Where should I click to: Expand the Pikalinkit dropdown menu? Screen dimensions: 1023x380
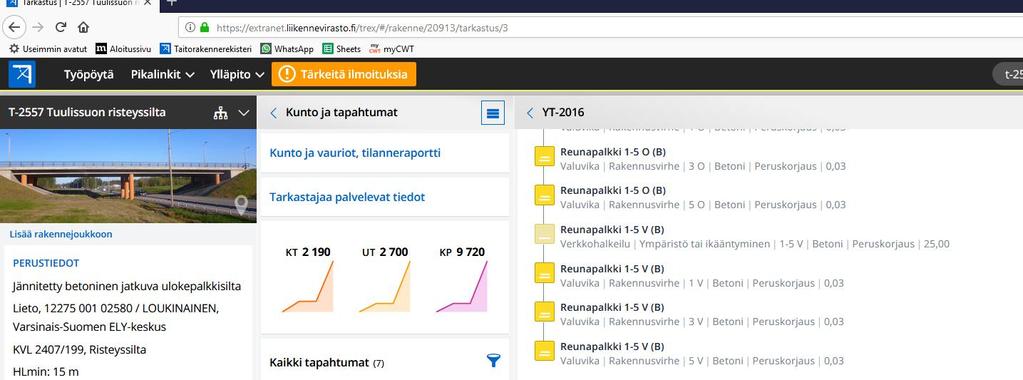[x=162, y=74]
